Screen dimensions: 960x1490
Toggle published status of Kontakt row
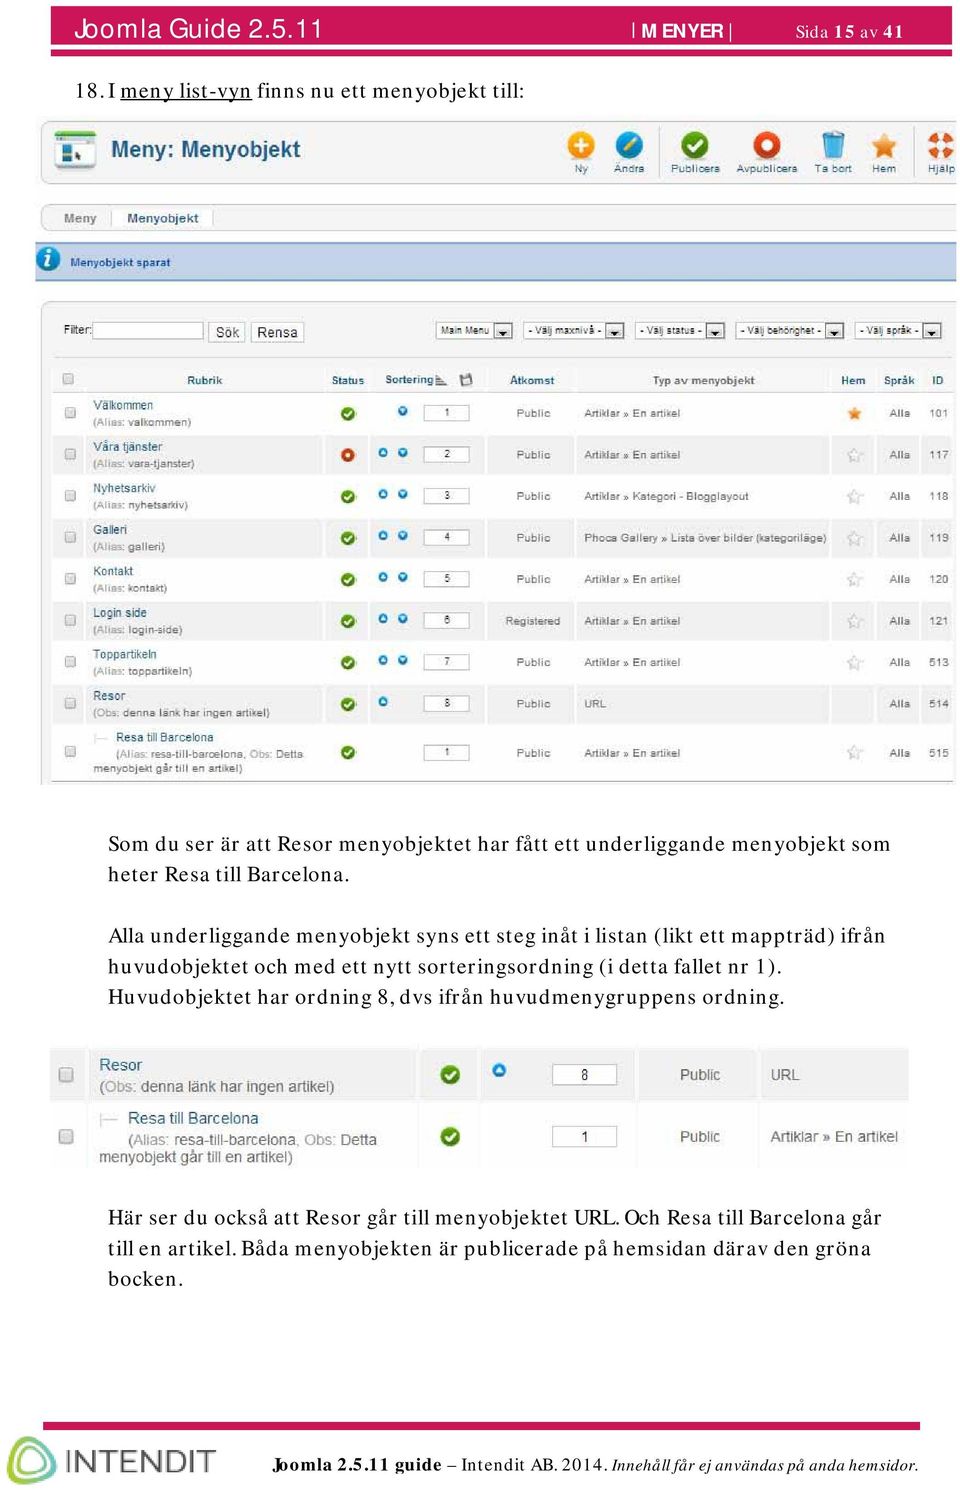tap(348, 579)
